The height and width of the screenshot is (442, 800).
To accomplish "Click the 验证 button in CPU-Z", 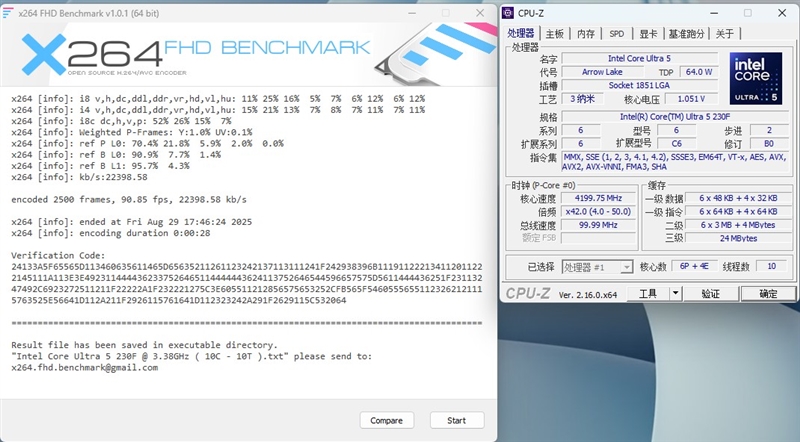I will (710, 294).
